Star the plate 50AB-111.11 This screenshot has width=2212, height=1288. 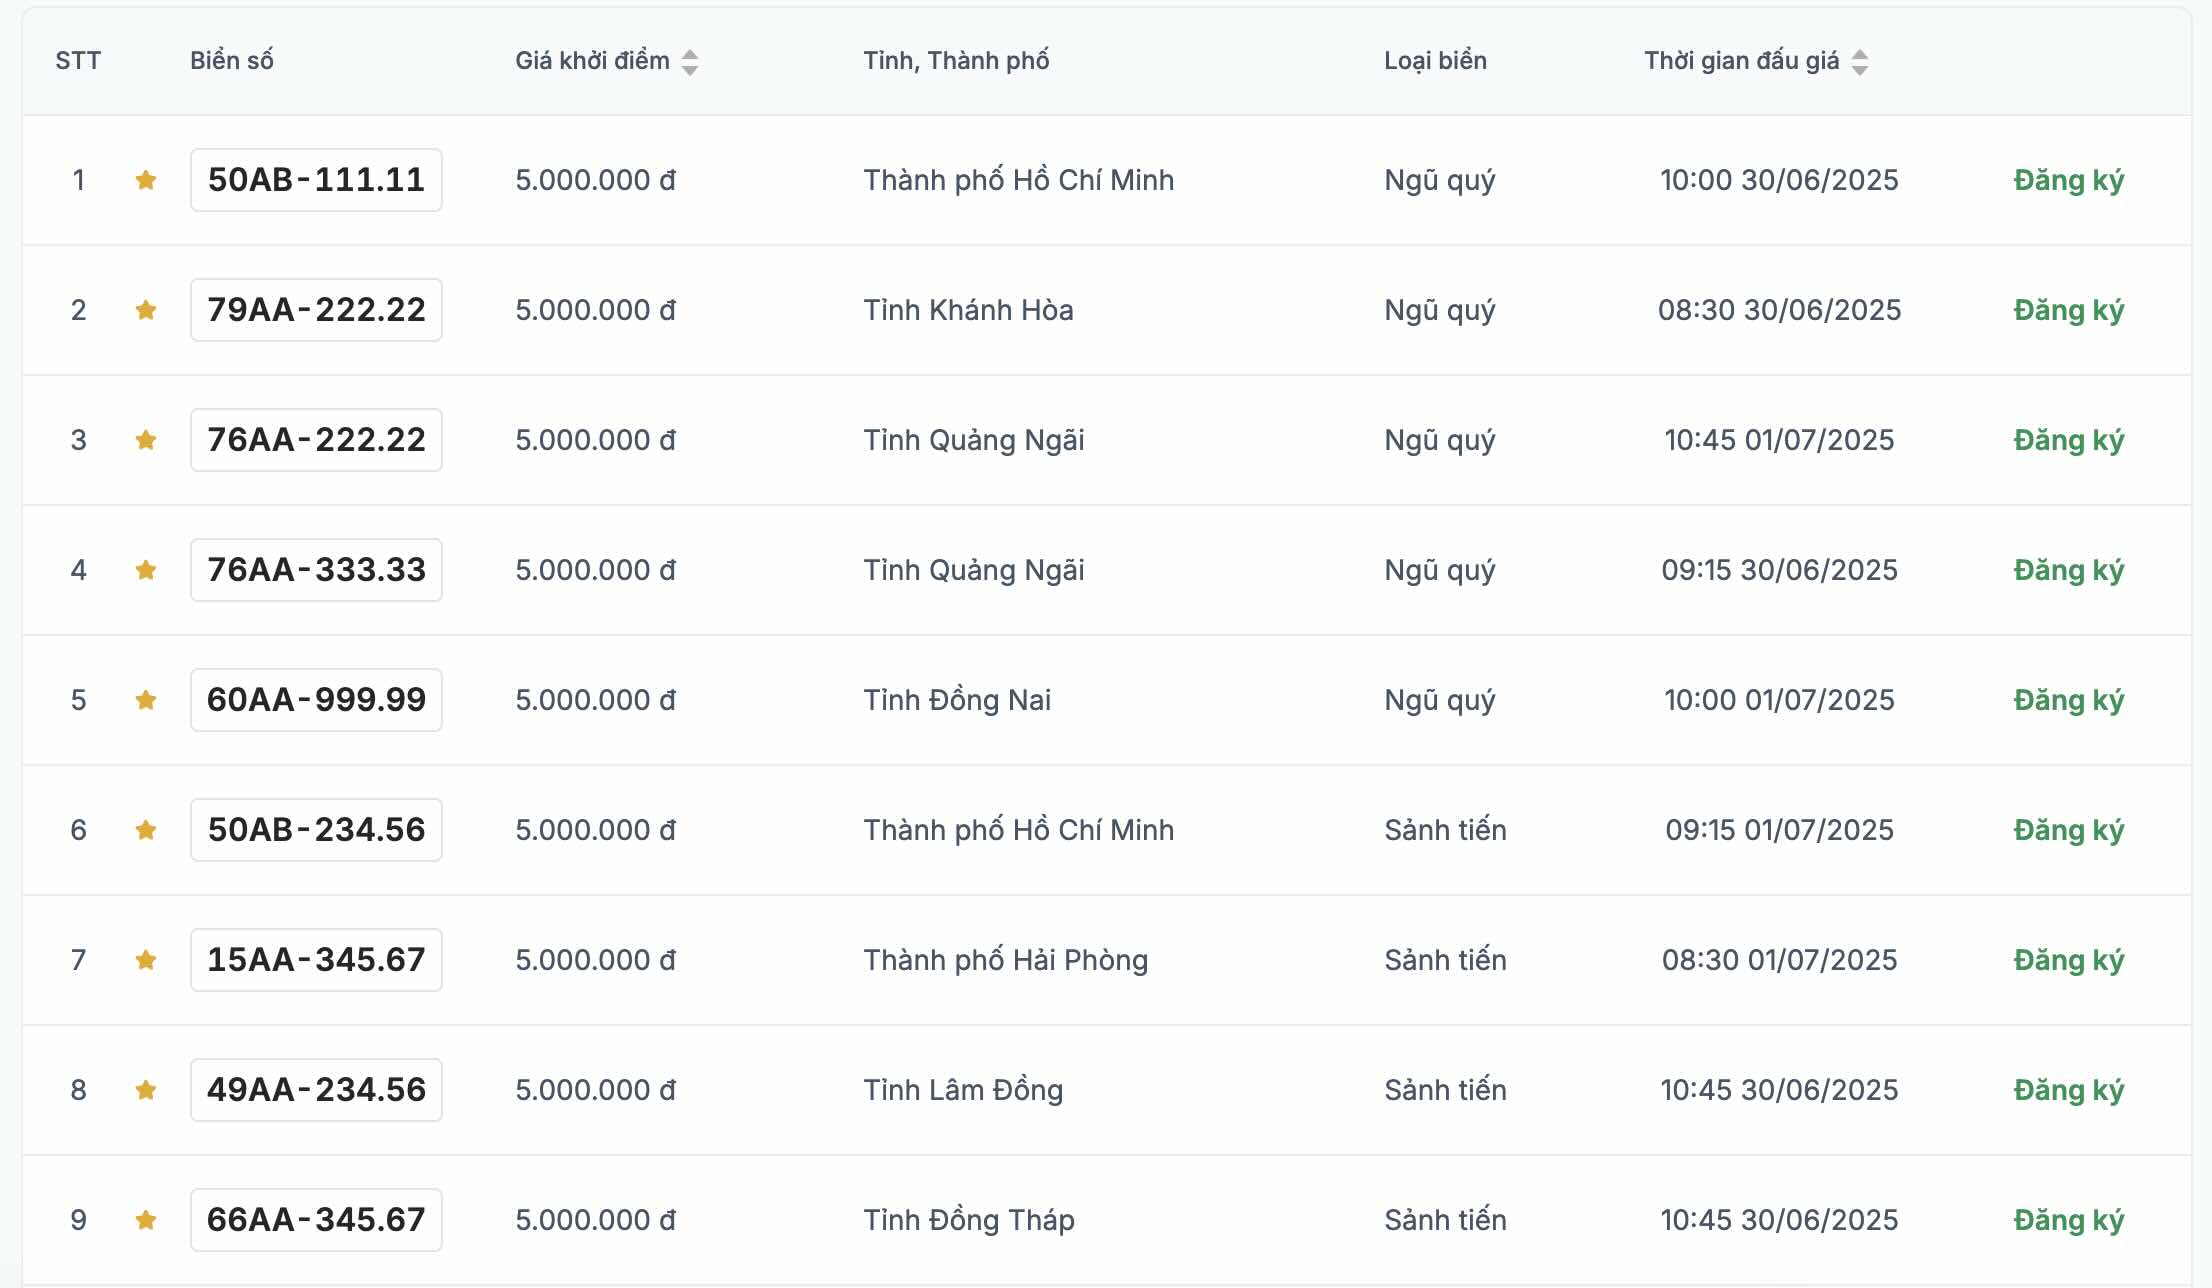(146, 180)
